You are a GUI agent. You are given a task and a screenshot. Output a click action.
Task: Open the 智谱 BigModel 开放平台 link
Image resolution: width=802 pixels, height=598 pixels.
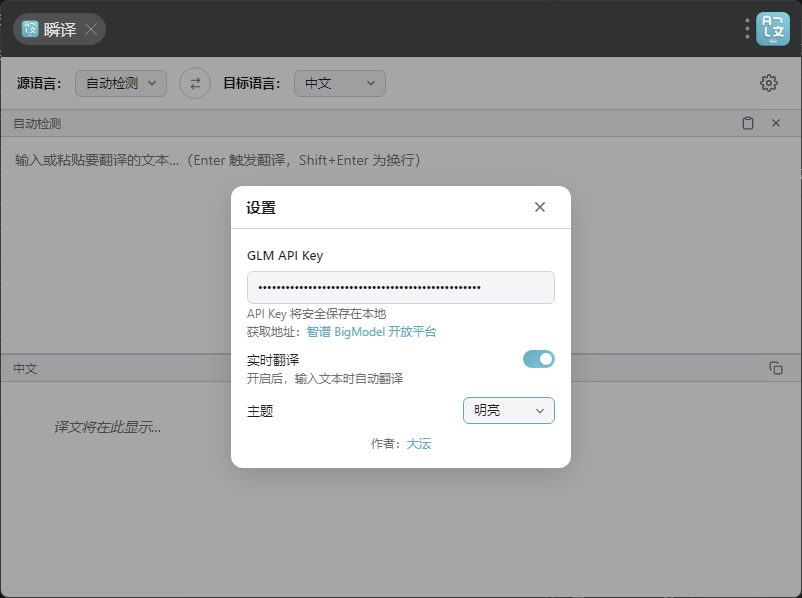tap(371, 331)
